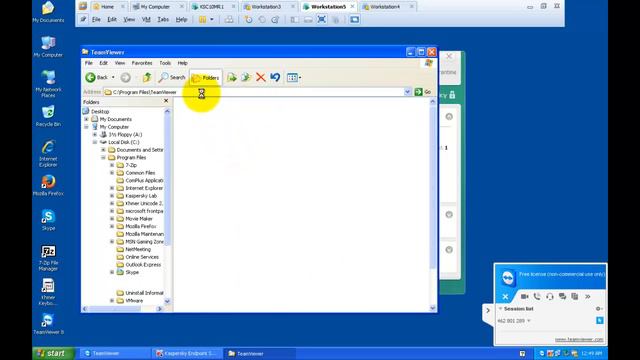Select Desktop in the folder tree

tap(100, 111)
